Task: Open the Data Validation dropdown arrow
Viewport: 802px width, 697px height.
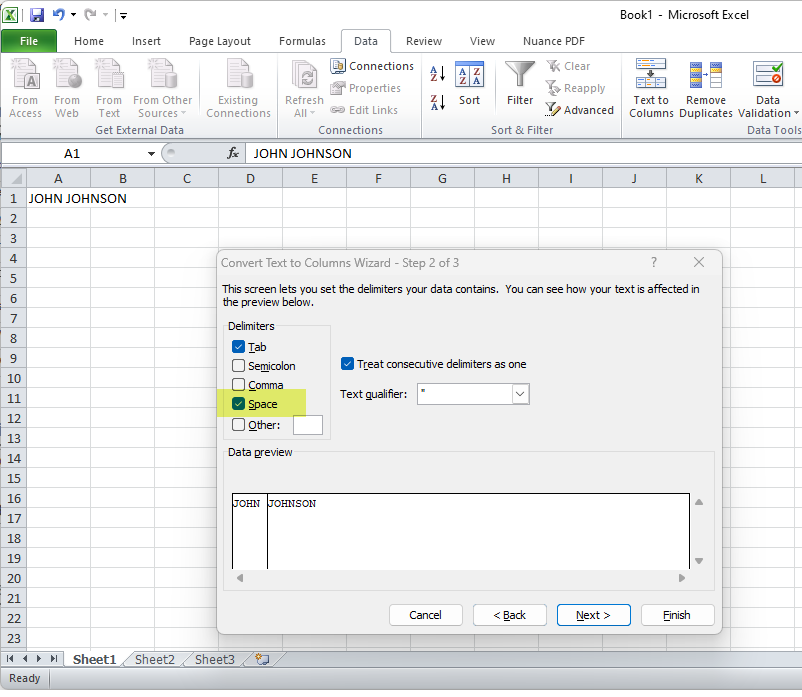Action: pyautogui.click(x=797, y=113)
